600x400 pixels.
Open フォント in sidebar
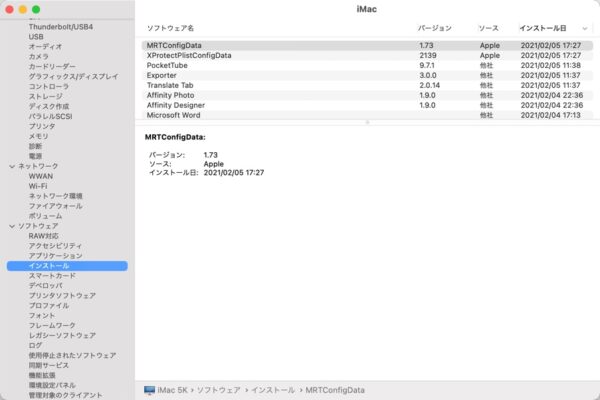(x=42, y=315)
